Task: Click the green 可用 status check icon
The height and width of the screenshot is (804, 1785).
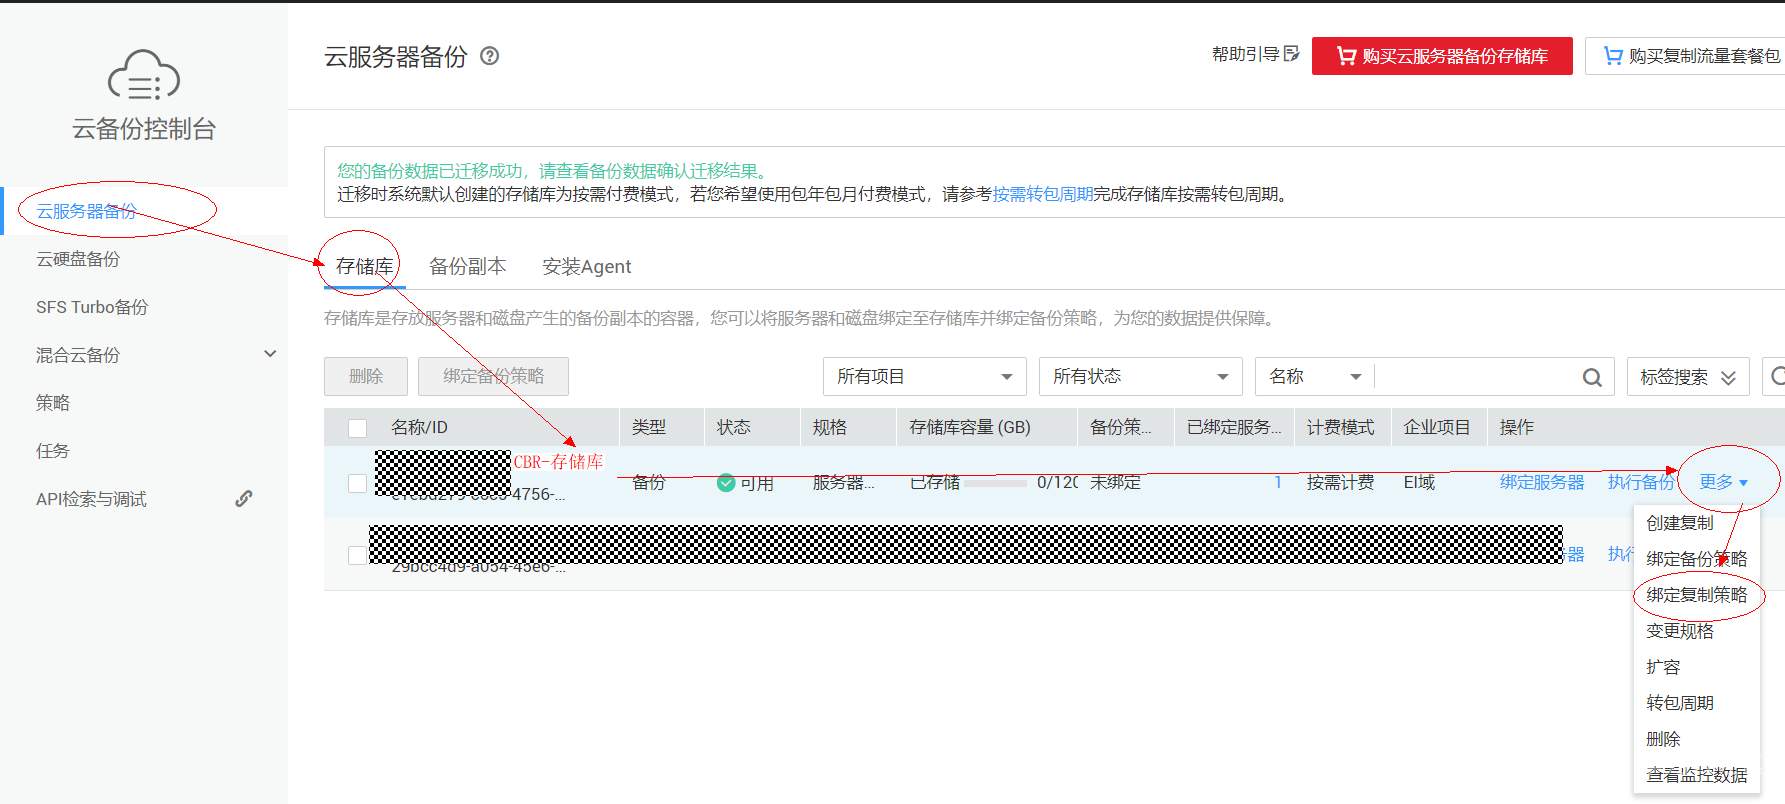Action: (x=726, y=483)
